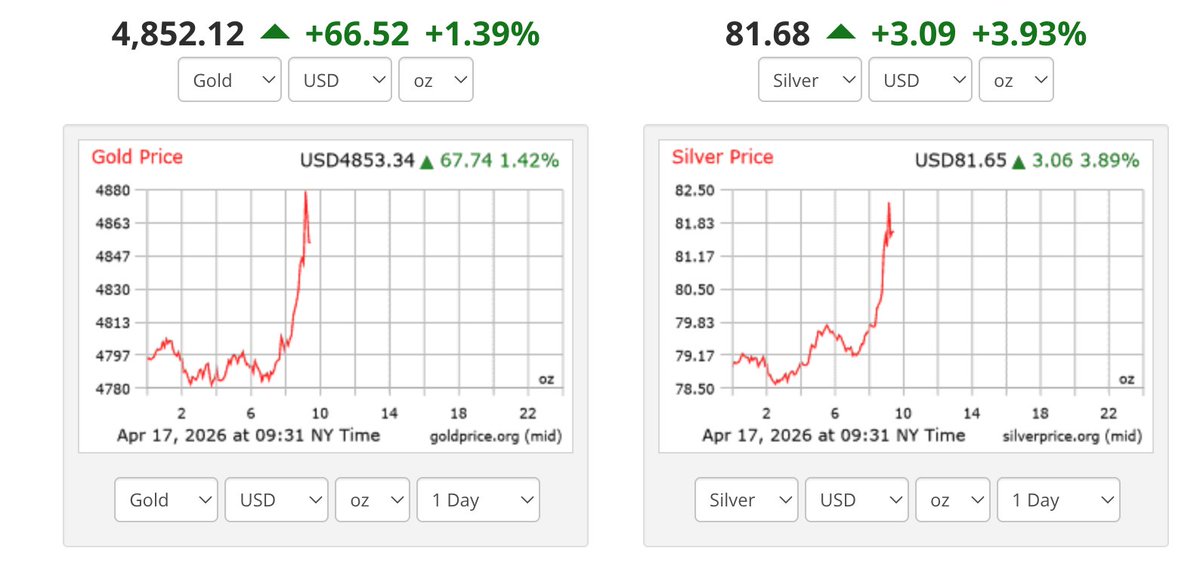Image resolution: width=1200 pixels, height=579 pixels.
Task: Click the red Silver Price chart title
Action: 722,157
